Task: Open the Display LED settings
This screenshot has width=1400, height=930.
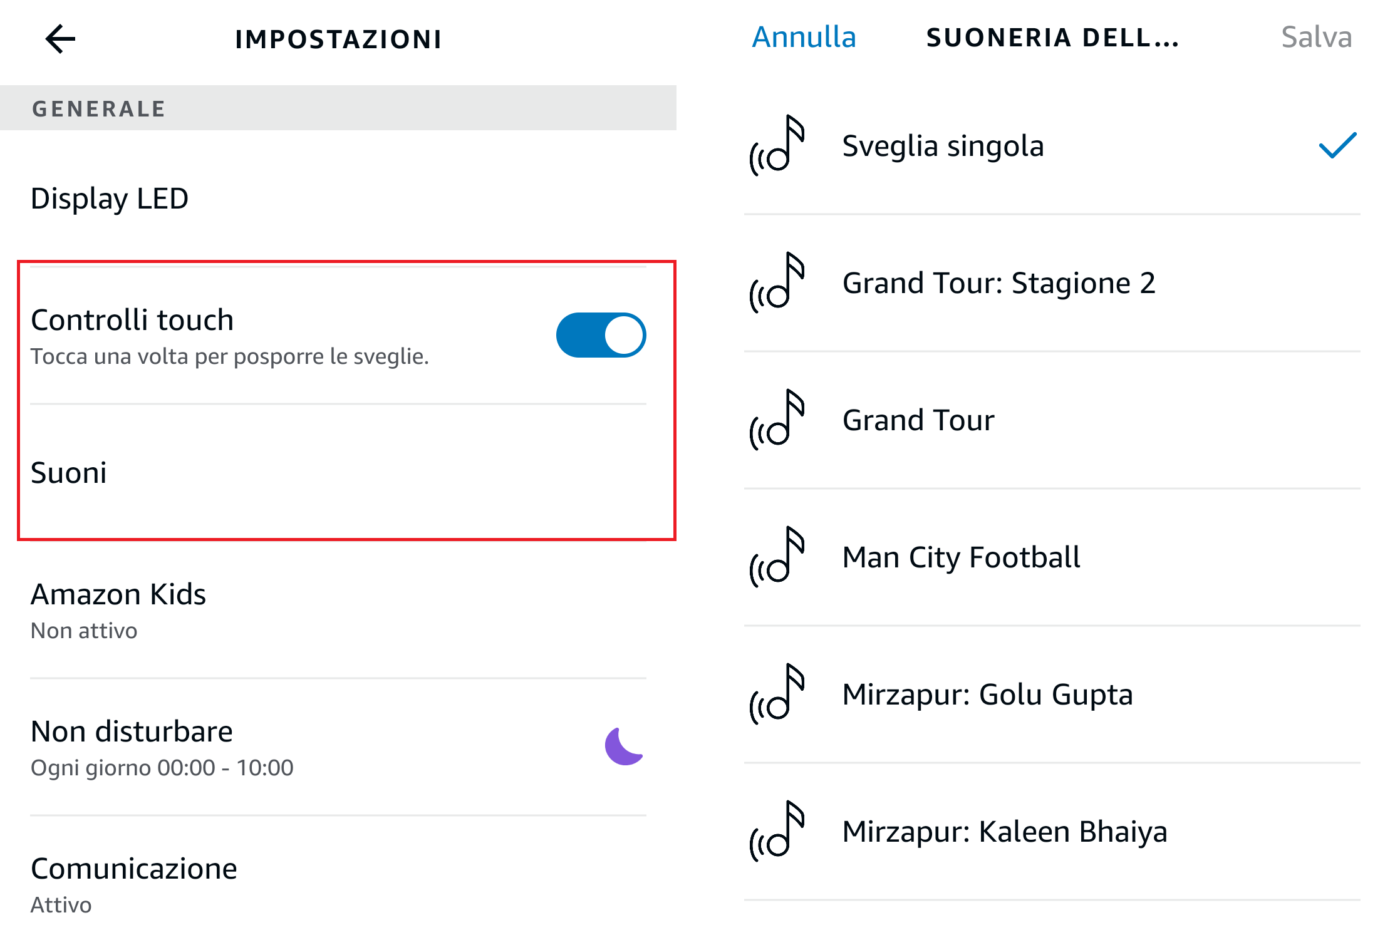Action: tap(110, 199)
